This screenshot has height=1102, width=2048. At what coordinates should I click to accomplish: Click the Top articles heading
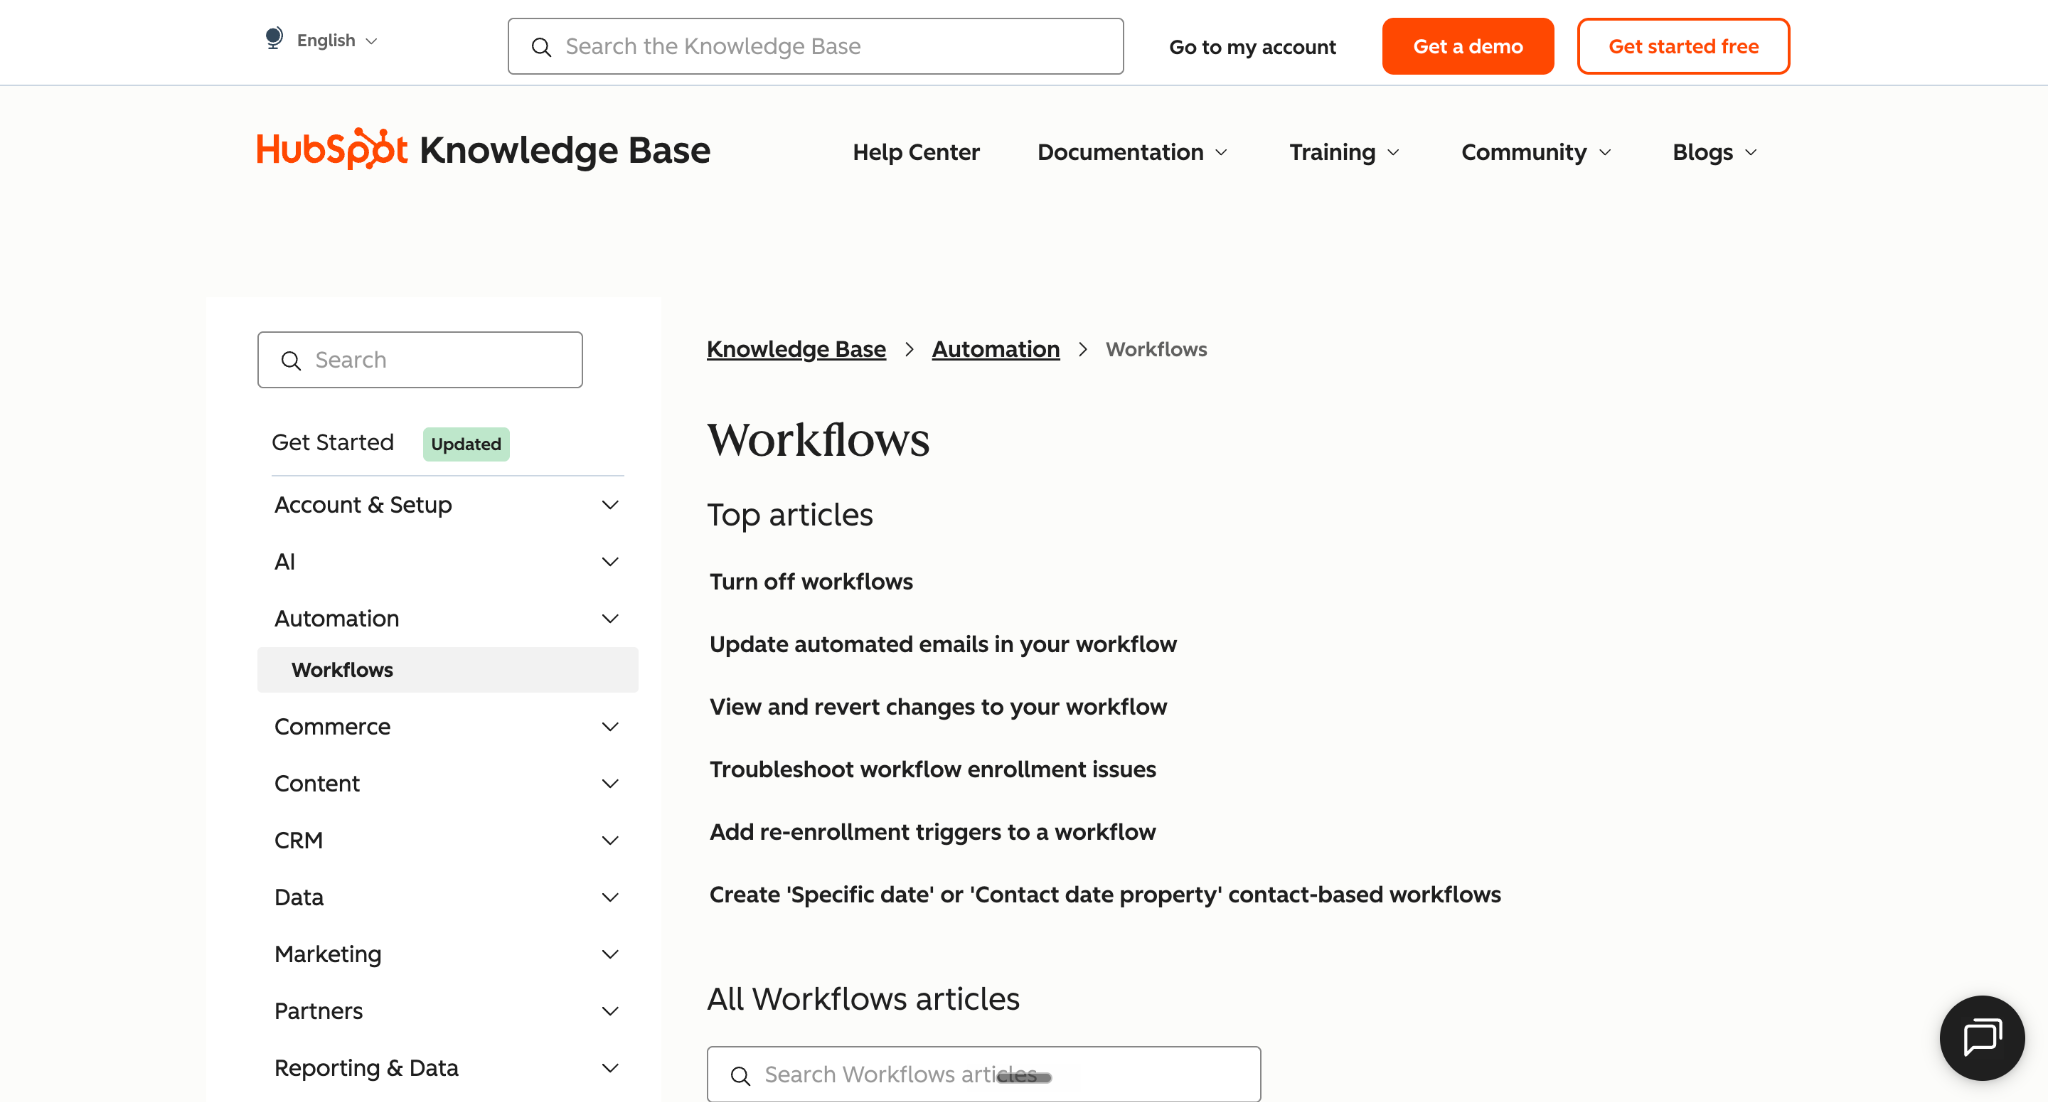coord(790,515)
